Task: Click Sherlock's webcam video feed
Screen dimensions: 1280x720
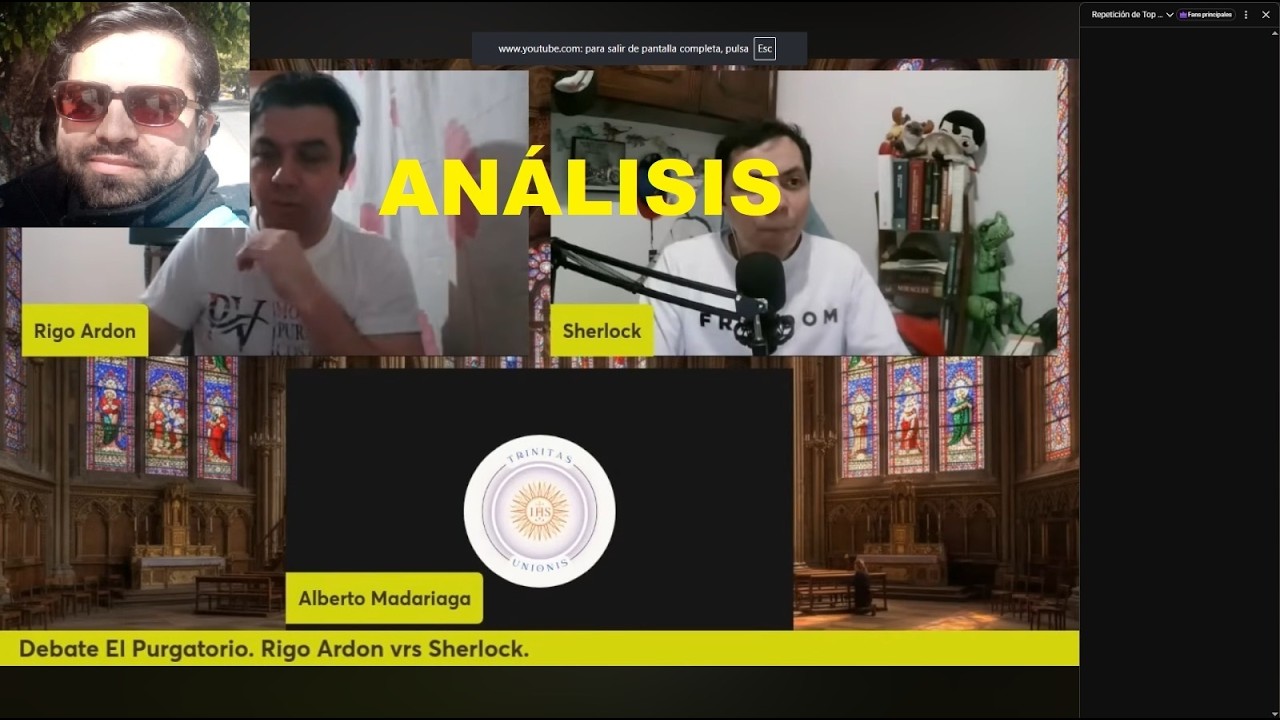Action: (x=805, y=212)
